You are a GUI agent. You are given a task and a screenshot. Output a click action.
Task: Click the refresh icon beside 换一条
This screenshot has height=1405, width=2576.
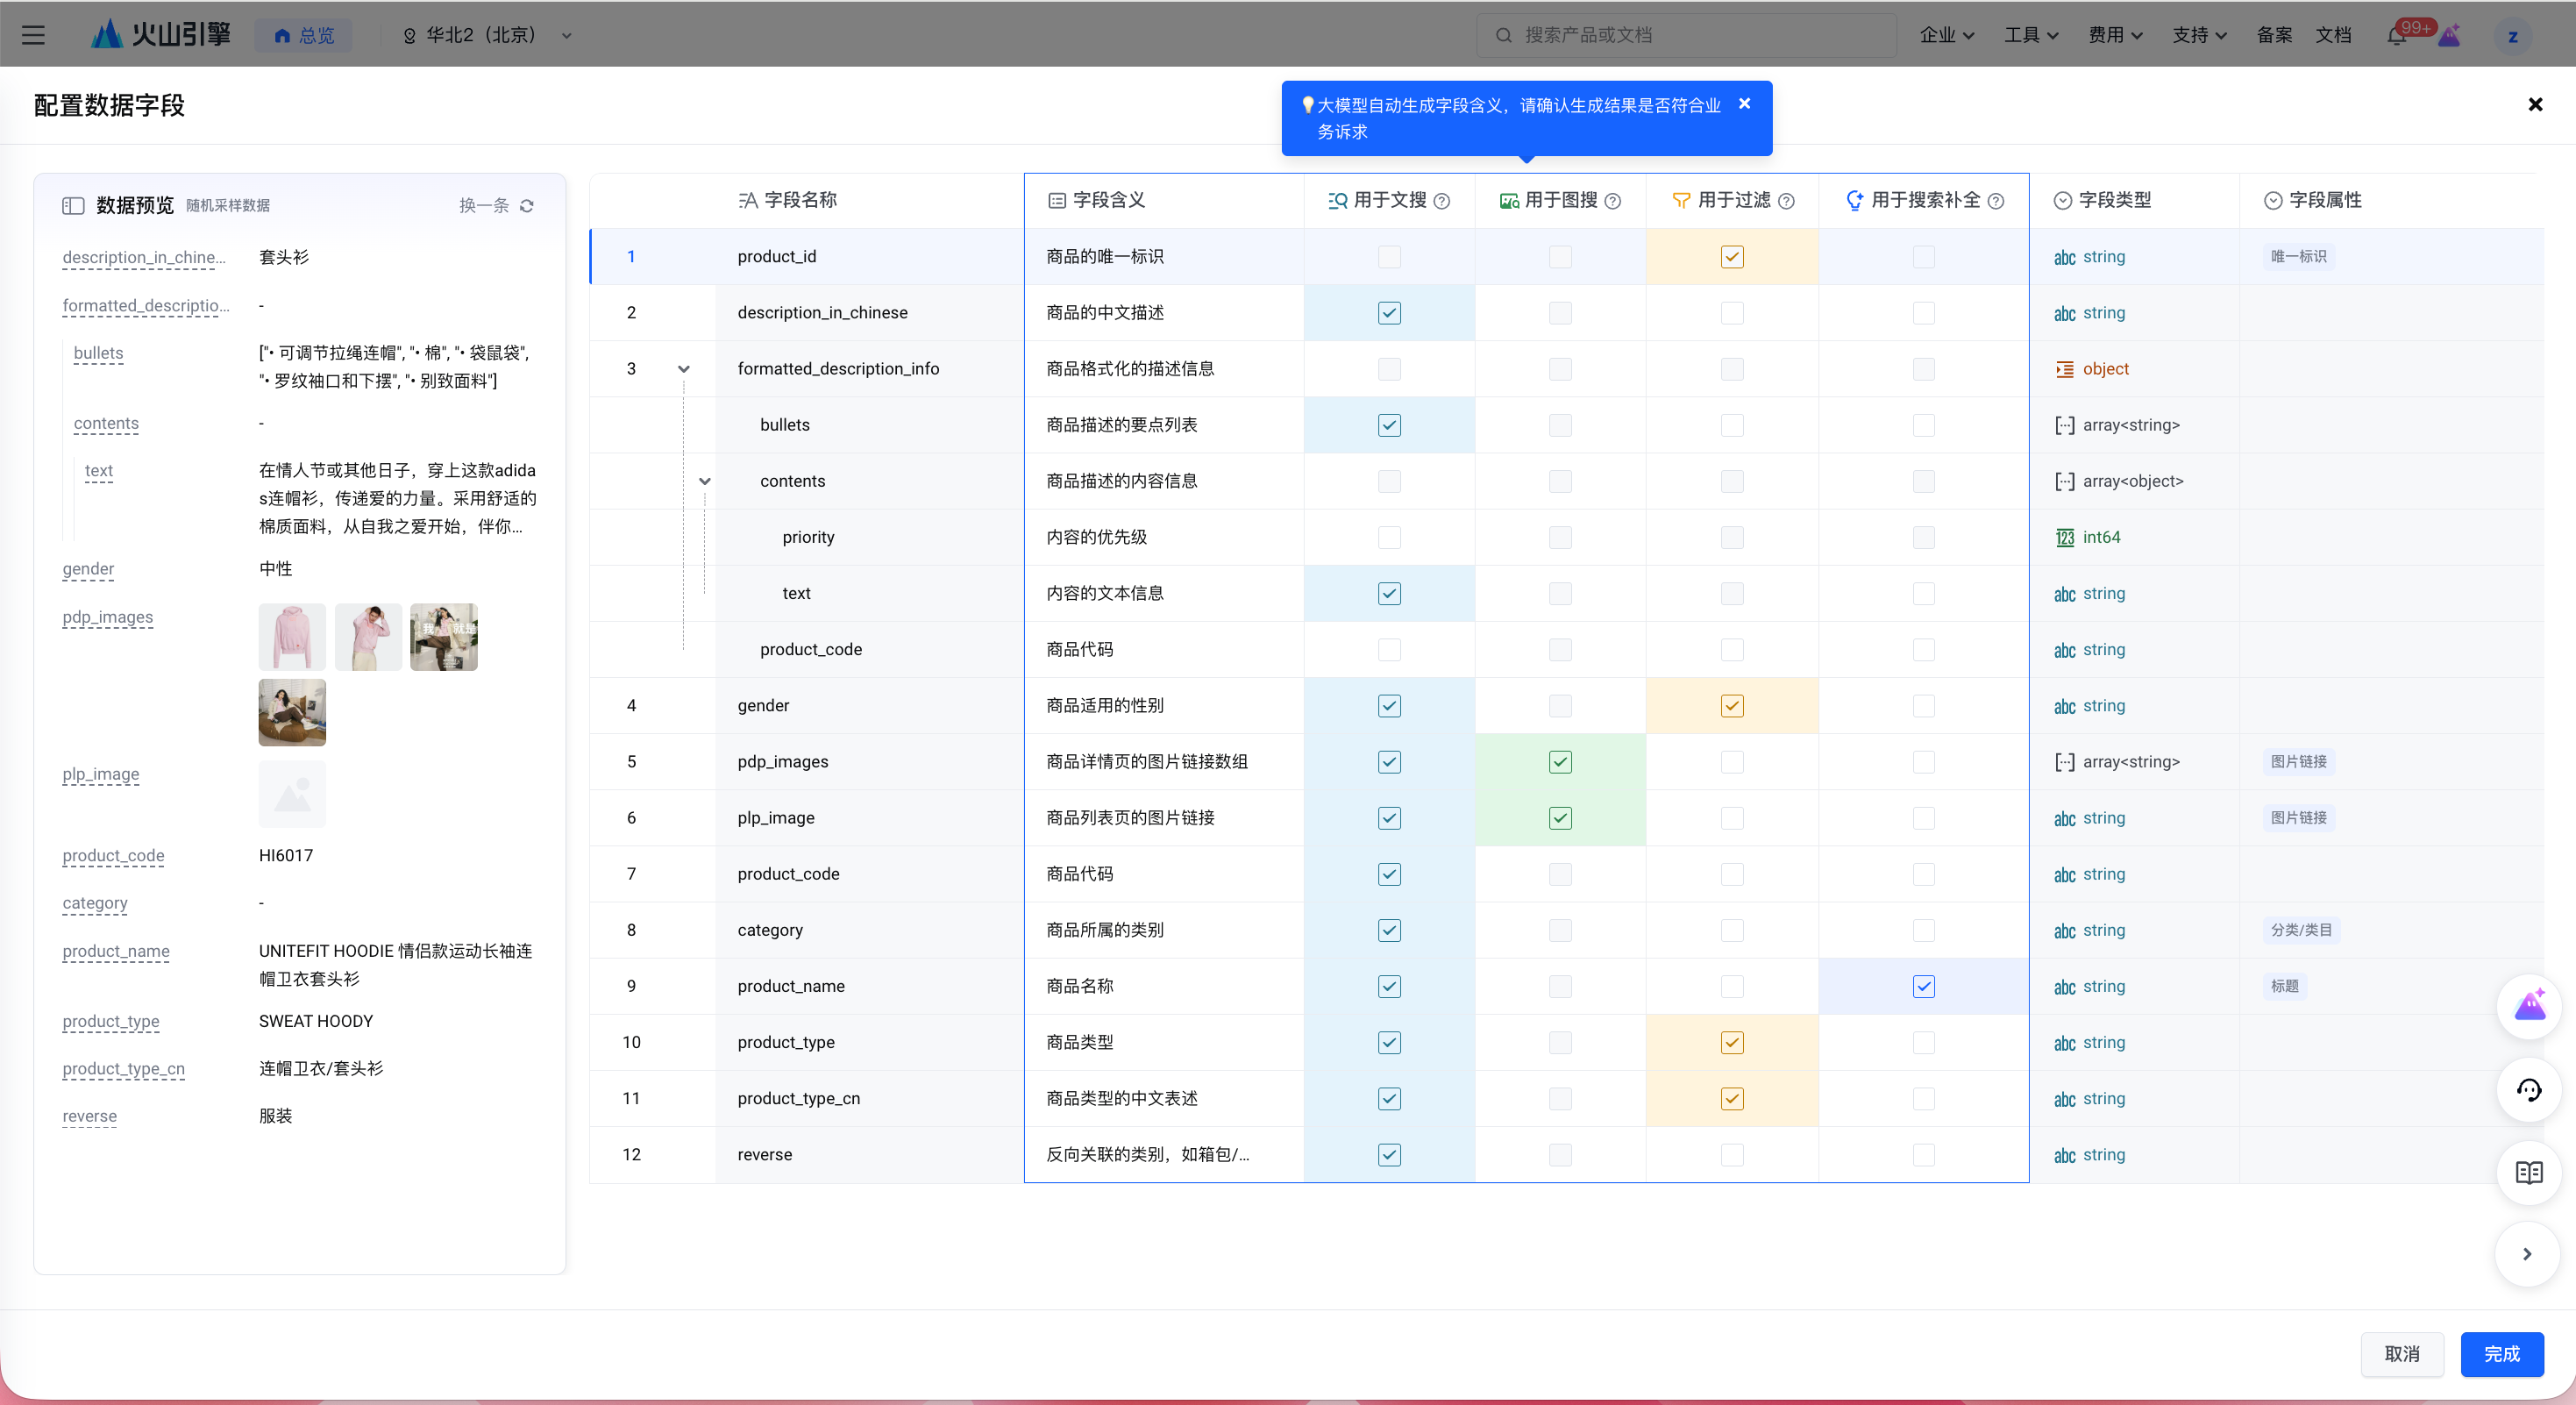point(527,205)
